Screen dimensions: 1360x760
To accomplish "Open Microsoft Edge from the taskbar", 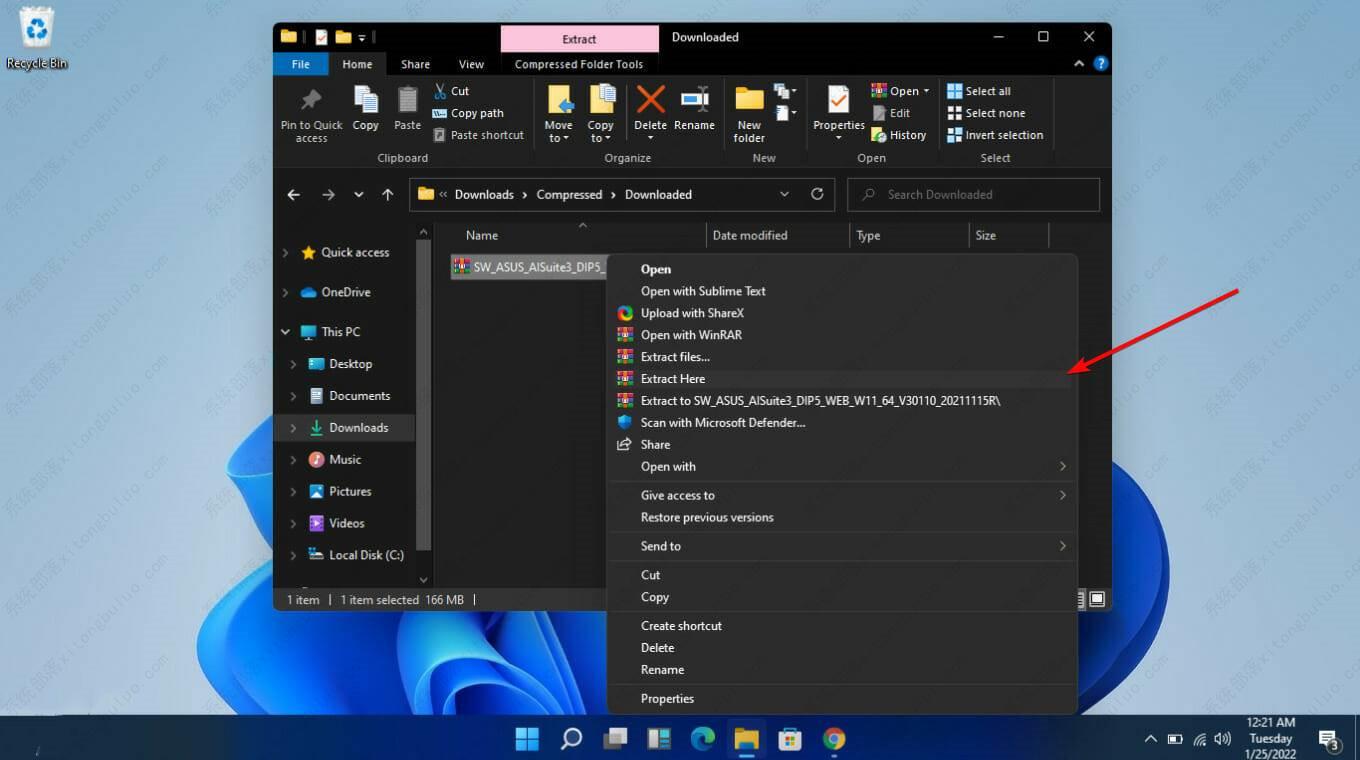I will pos(703,739).
